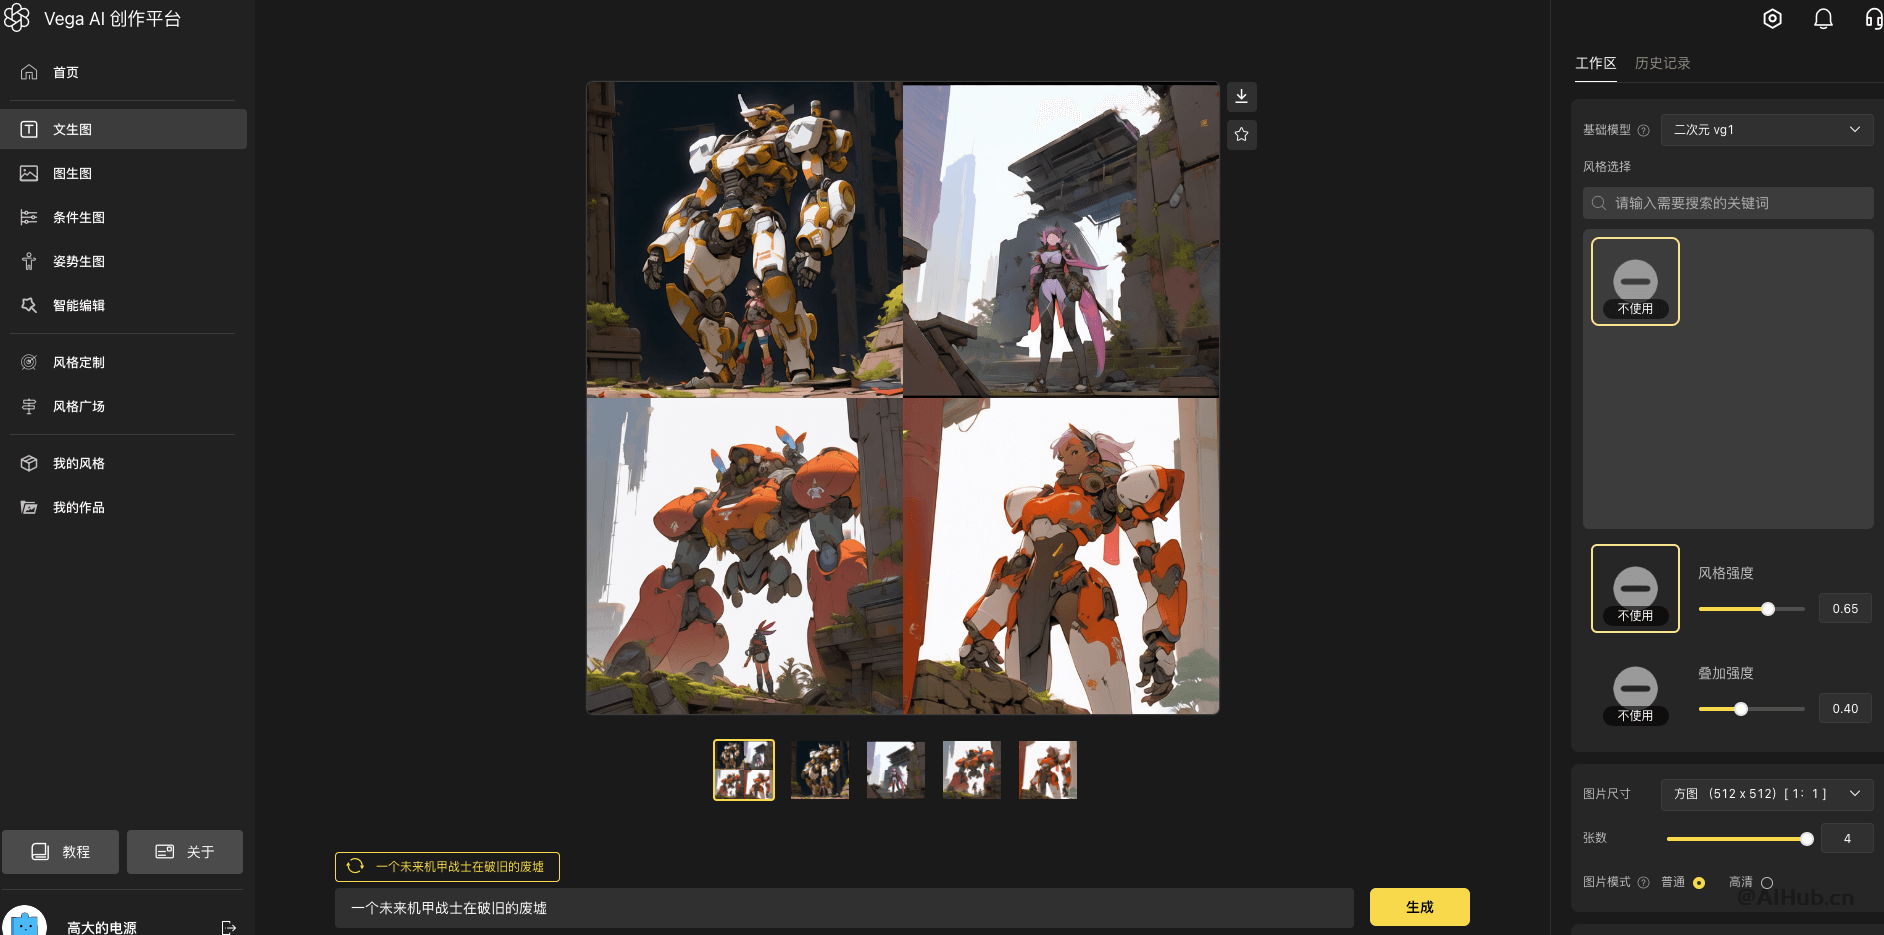
Task: Click the 风格选择 keyword search field
Action: coord(1728,203)
